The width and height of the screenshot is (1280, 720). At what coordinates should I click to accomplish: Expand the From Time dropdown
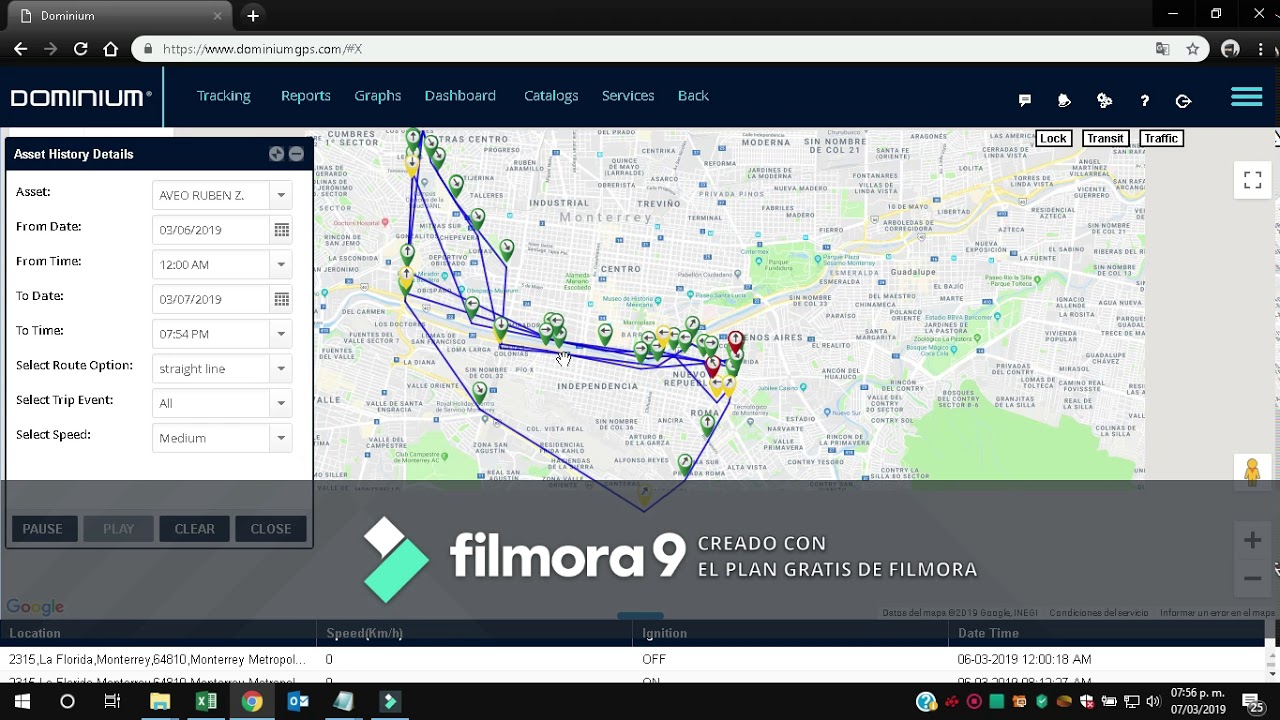pyautogui.click(x=281, y=265)
